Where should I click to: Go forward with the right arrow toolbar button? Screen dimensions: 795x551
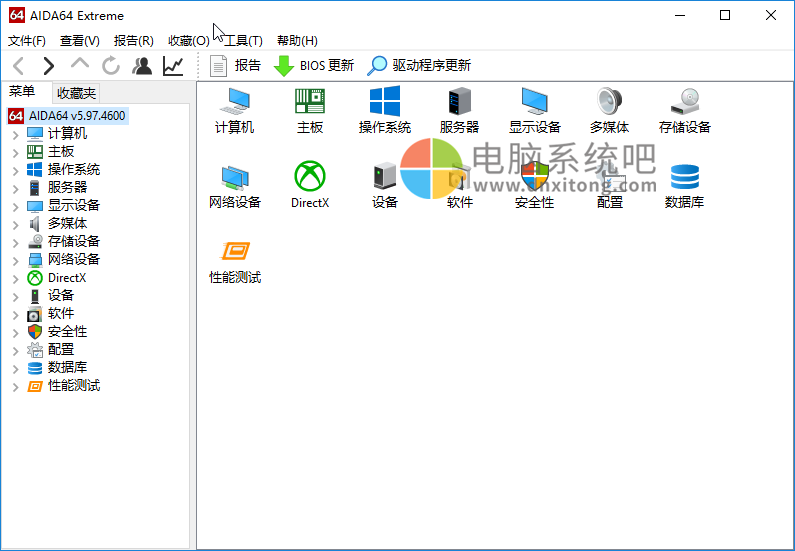(x=49, y=66)
